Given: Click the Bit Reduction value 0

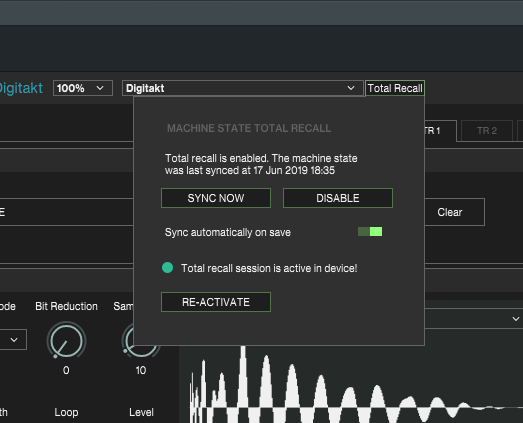Looking at the screenshot, I should (x=66, y=370).
